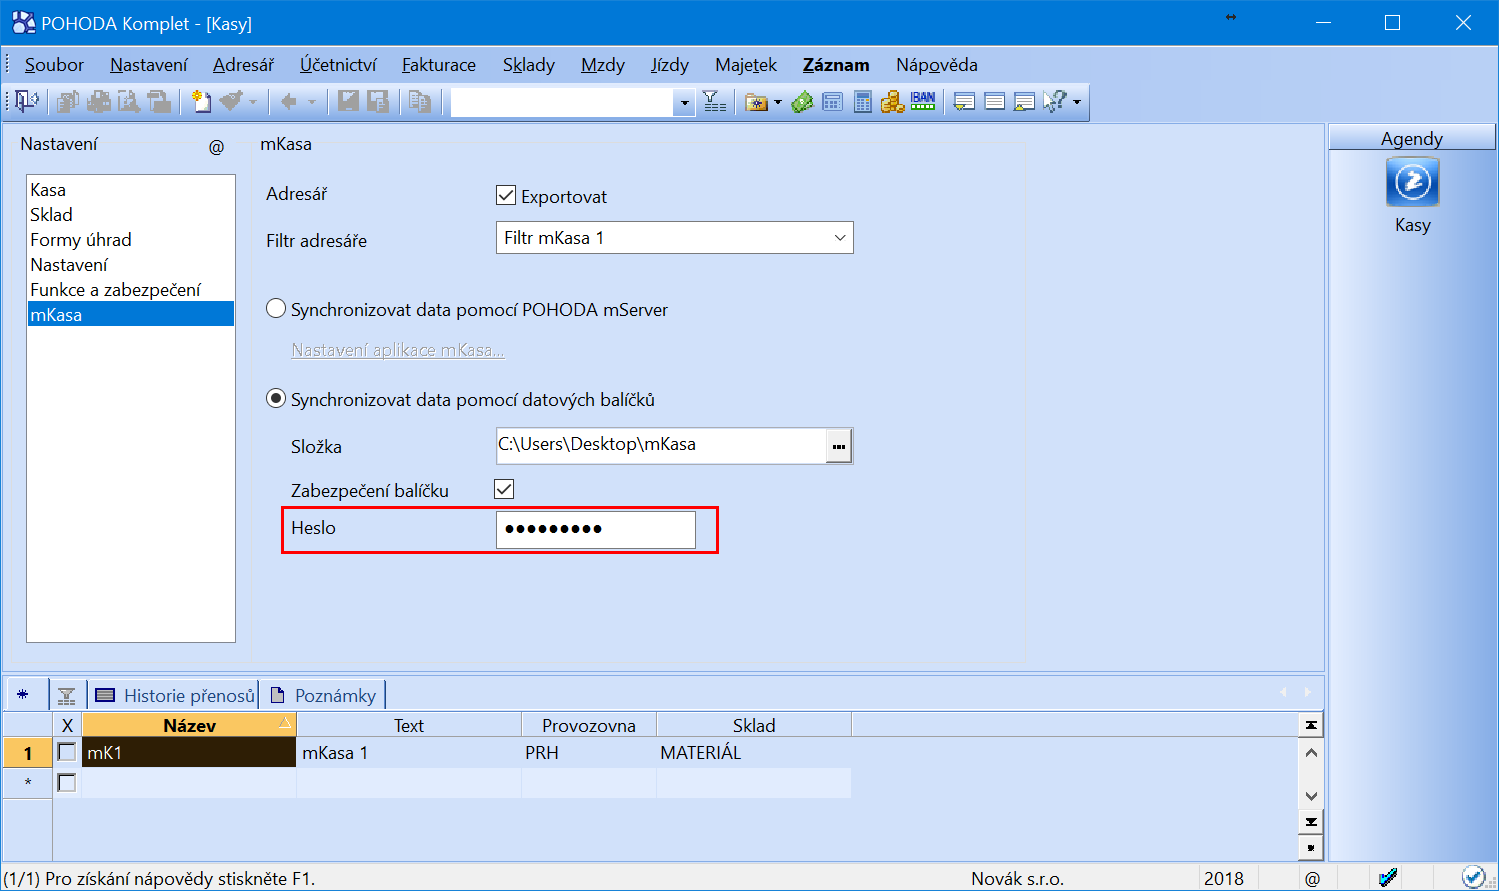Click the browse button beside Složka field
The width and height of the screenshot is (1499, 891).
[x=839, y=446]
